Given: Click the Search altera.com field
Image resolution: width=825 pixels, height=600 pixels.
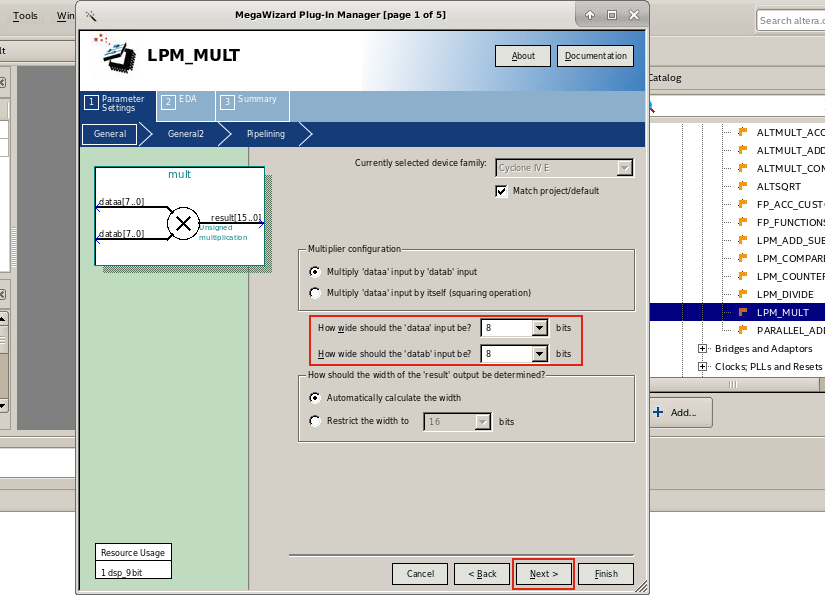Looking at the screenshot, I should tap(791, 21).
